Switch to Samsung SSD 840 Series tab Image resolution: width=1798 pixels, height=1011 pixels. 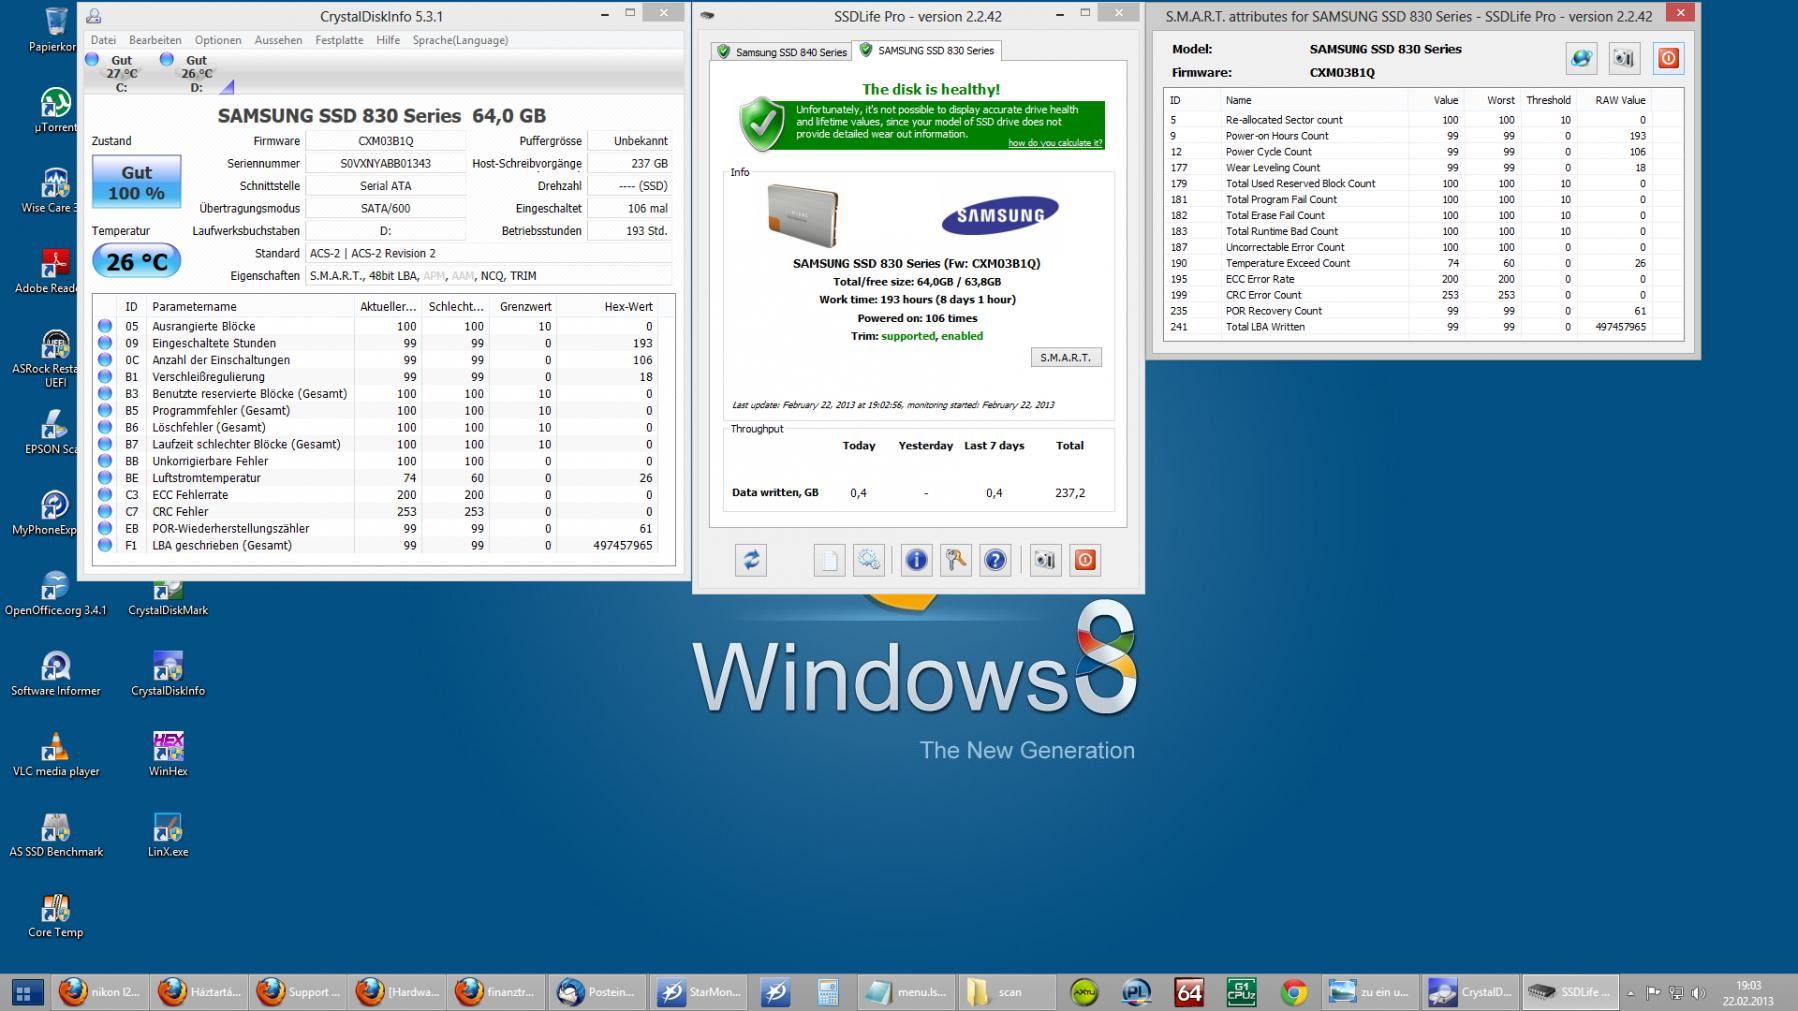click(781, 52)
